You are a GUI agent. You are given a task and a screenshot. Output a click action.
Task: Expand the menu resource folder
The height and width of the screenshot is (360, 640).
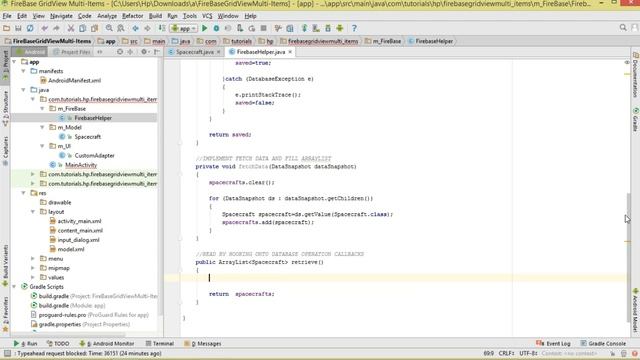point(33,258)
